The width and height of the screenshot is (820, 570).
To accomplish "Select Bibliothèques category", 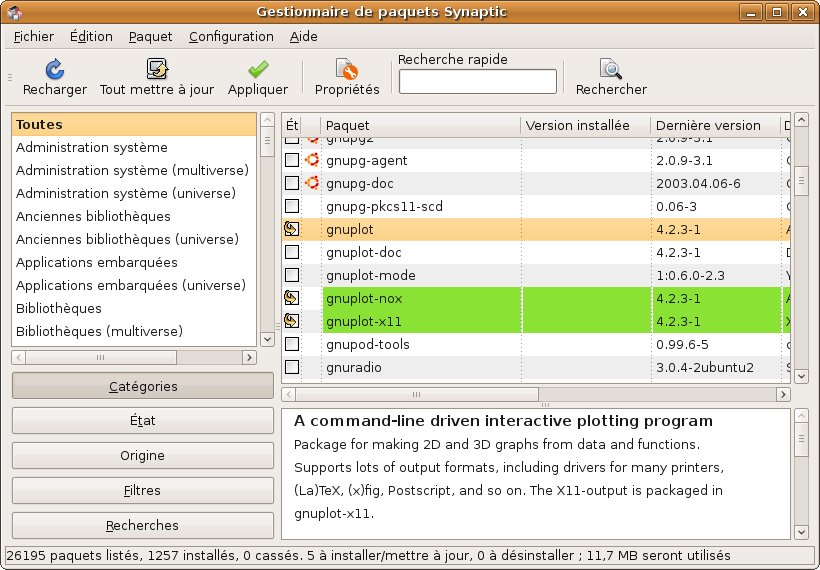I will coord(134,309).
